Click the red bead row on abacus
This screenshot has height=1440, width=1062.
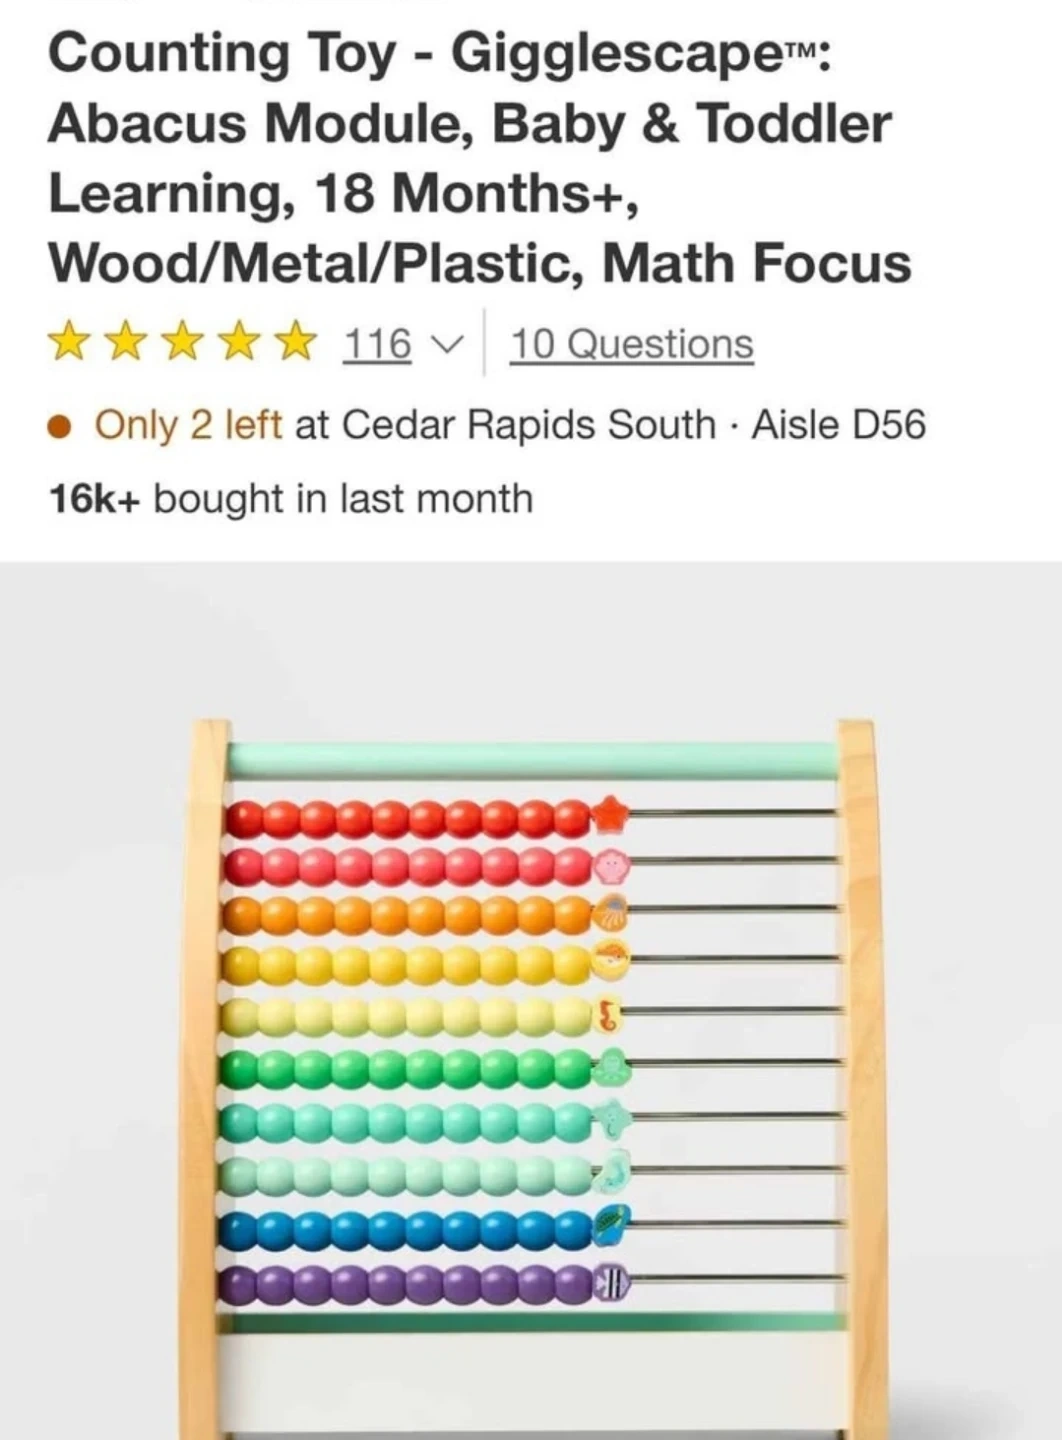point(408,820)
